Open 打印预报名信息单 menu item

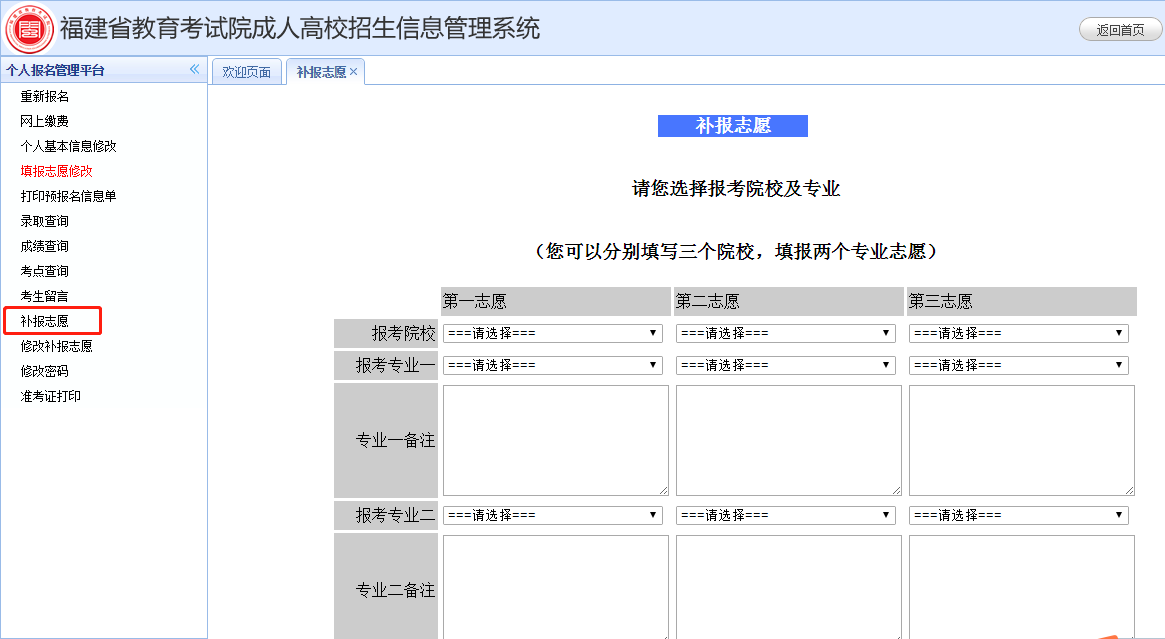coord(68,196)
